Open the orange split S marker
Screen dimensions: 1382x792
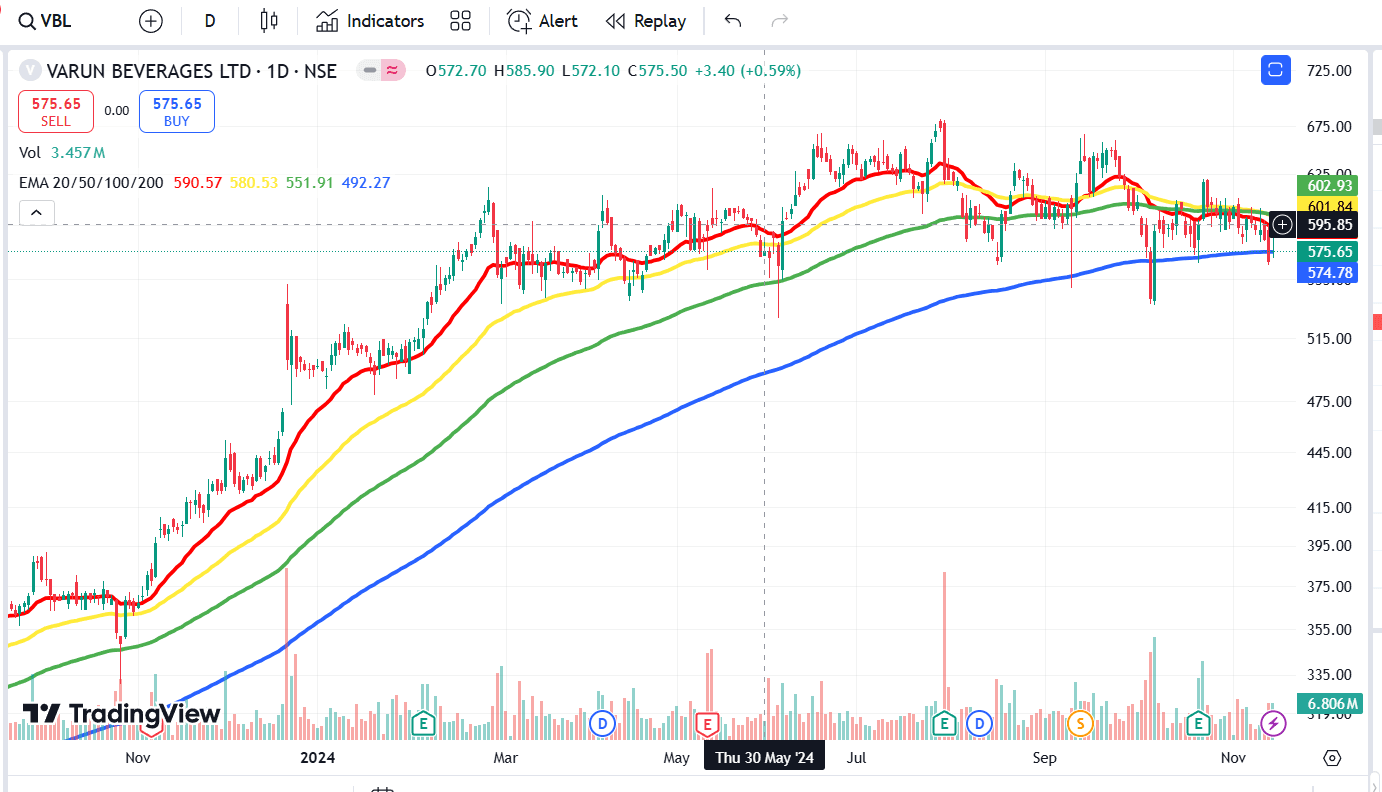[1080, 723]
